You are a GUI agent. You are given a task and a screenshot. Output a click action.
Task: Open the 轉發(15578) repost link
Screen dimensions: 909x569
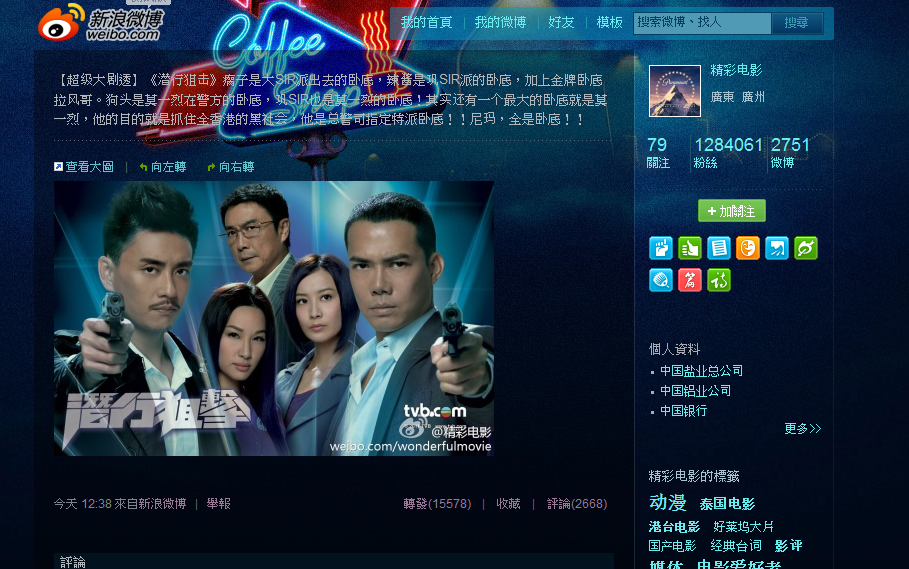437,504
